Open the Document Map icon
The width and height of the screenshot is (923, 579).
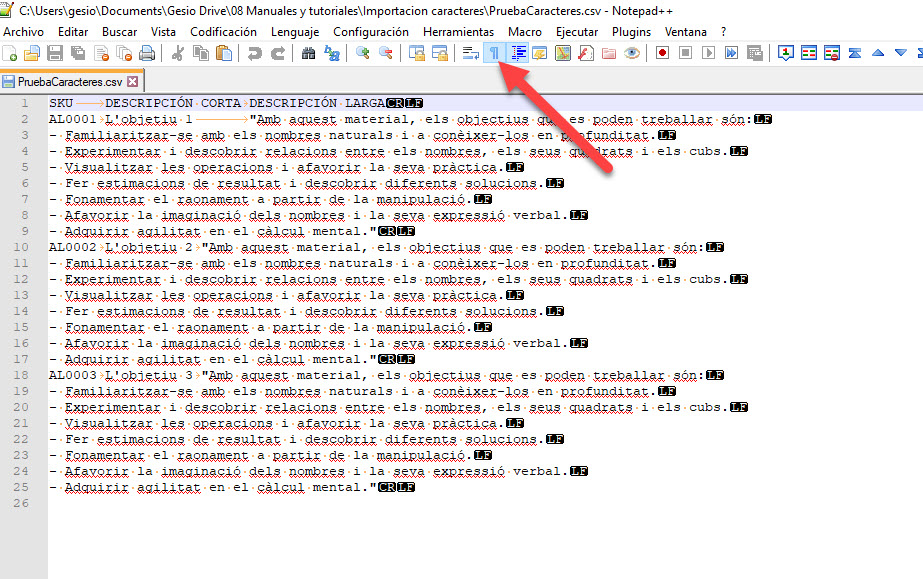[x=563, y=54]
